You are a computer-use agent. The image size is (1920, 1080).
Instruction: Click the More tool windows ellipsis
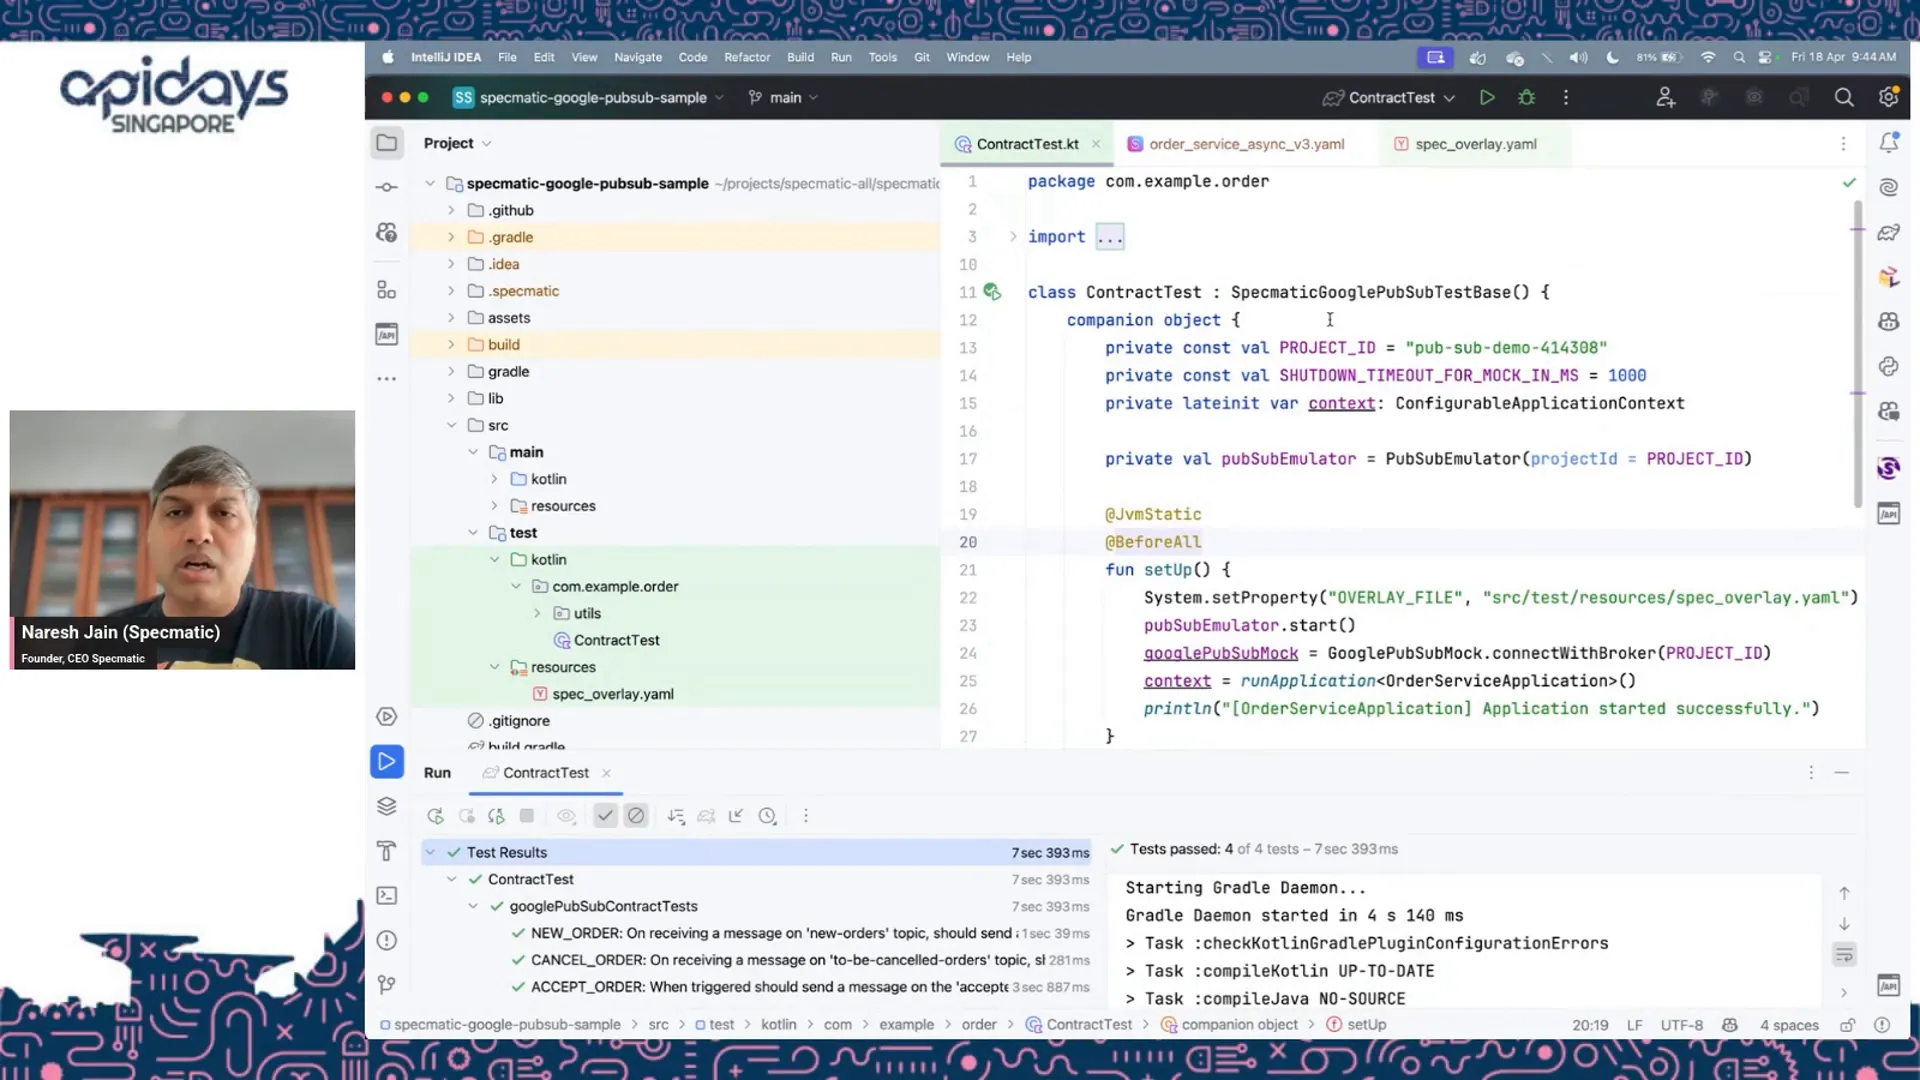pos(387,379)
